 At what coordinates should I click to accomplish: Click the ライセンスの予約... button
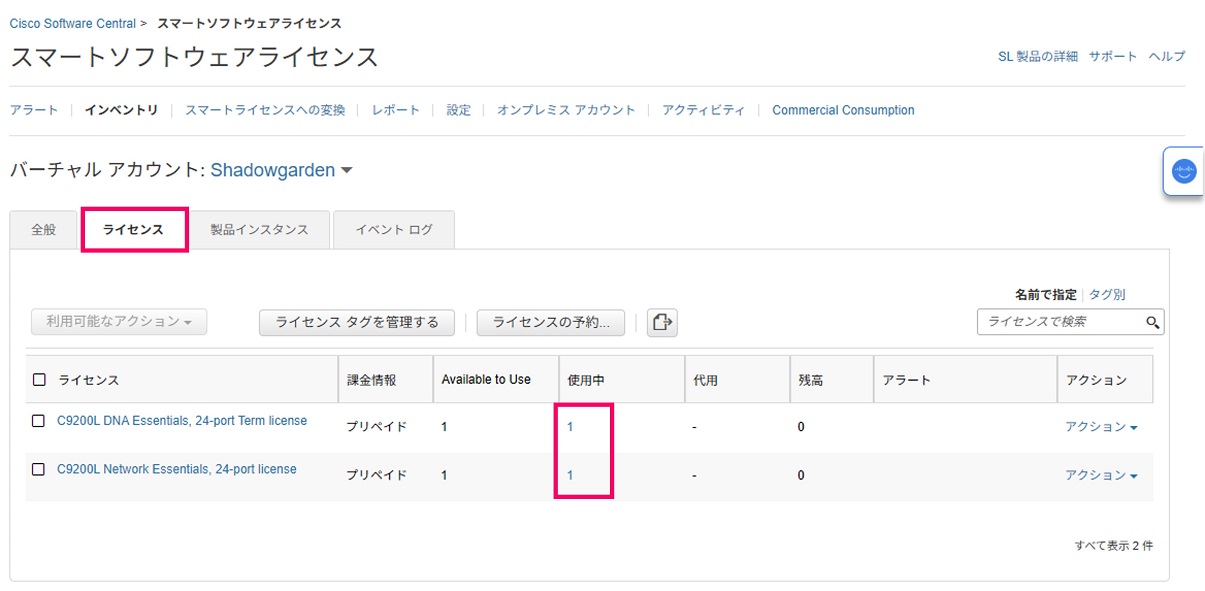pyautogui.click(x=551, y=322)
